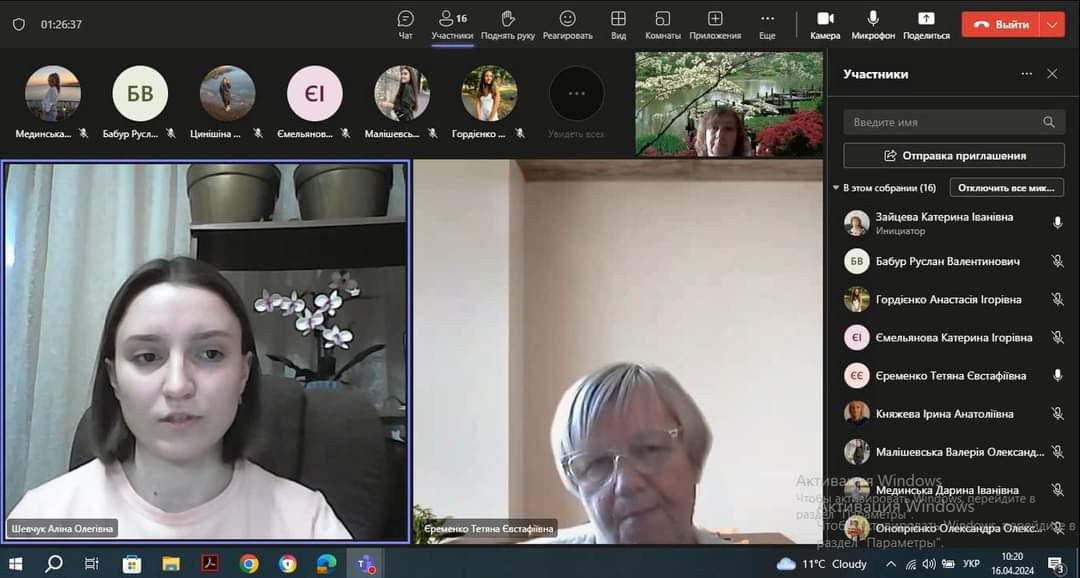Open Task View on taskbar
Screen dimensions: 1080x578
(92, 564)
